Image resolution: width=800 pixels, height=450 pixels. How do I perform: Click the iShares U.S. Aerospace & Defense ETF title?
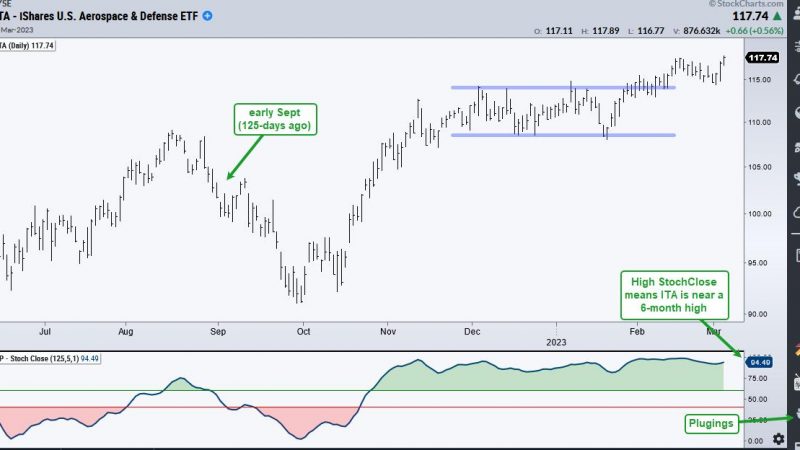(x=98, y=16)
